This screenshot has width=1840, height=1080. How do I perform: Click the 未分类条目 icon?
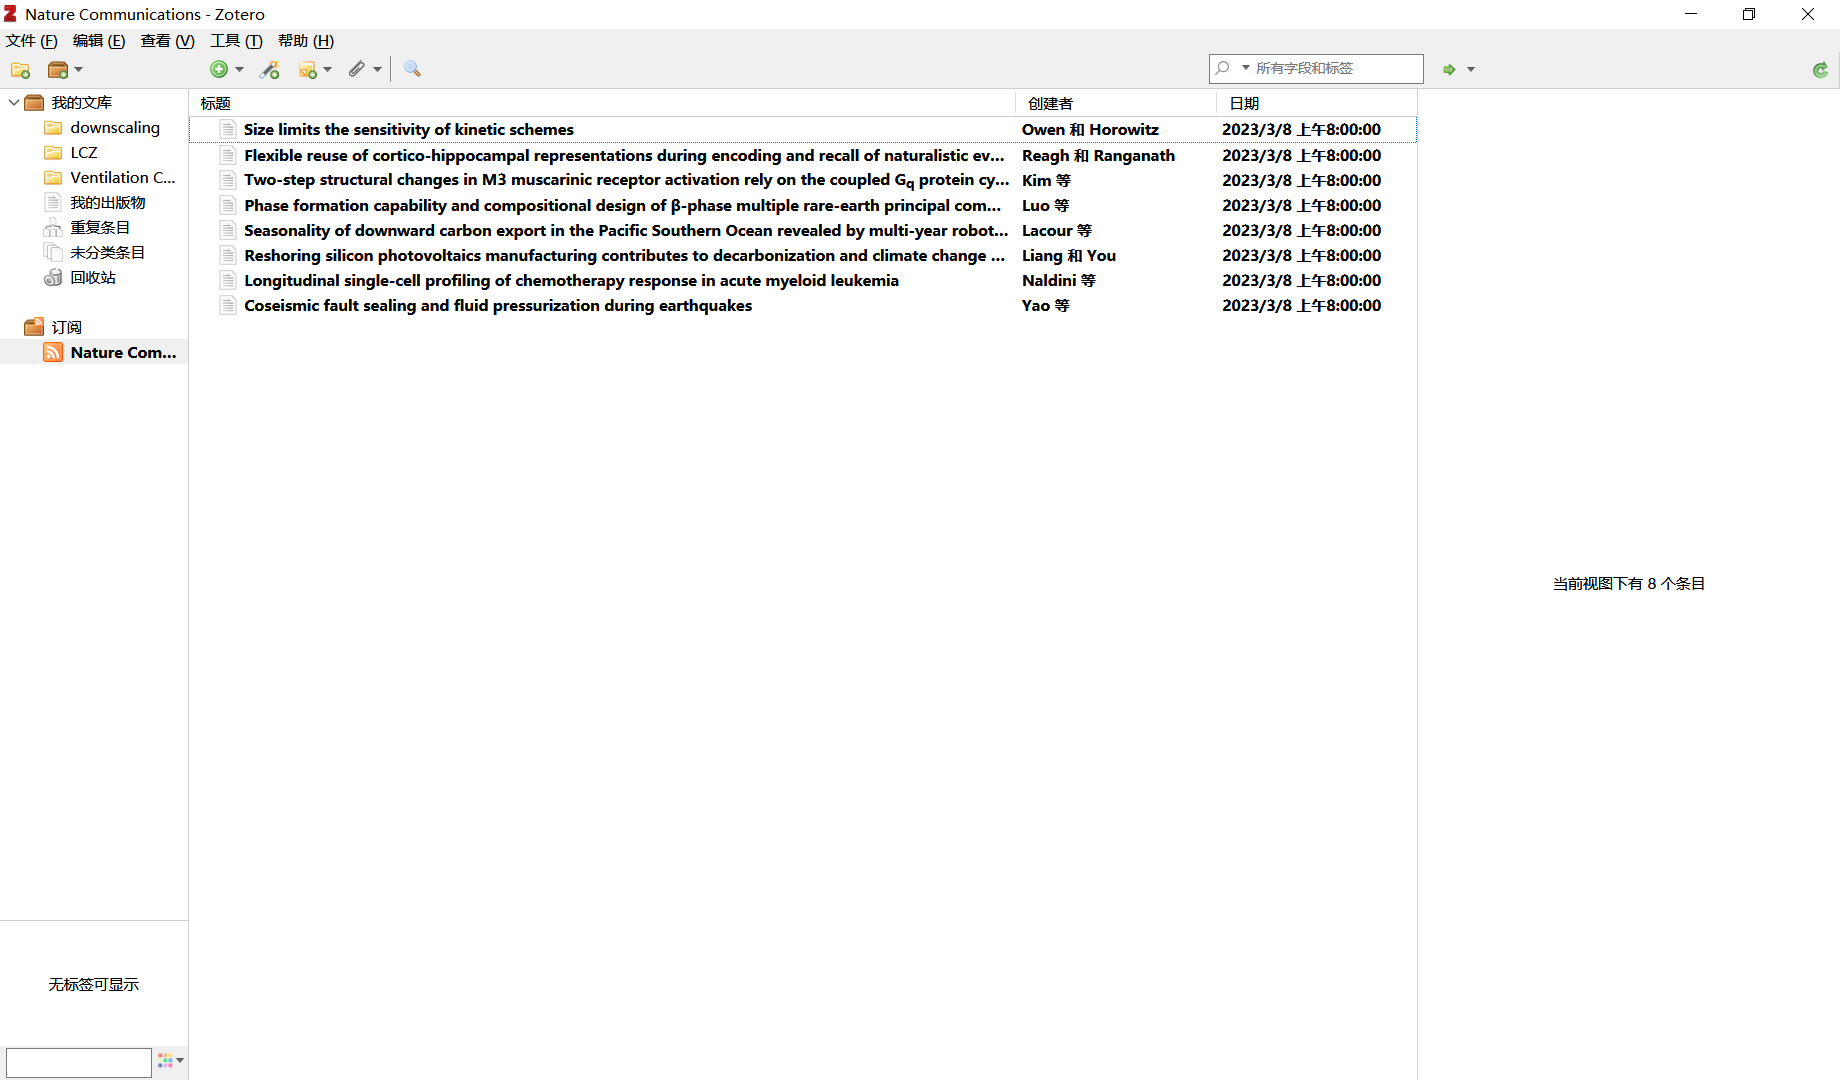[53, 253]
